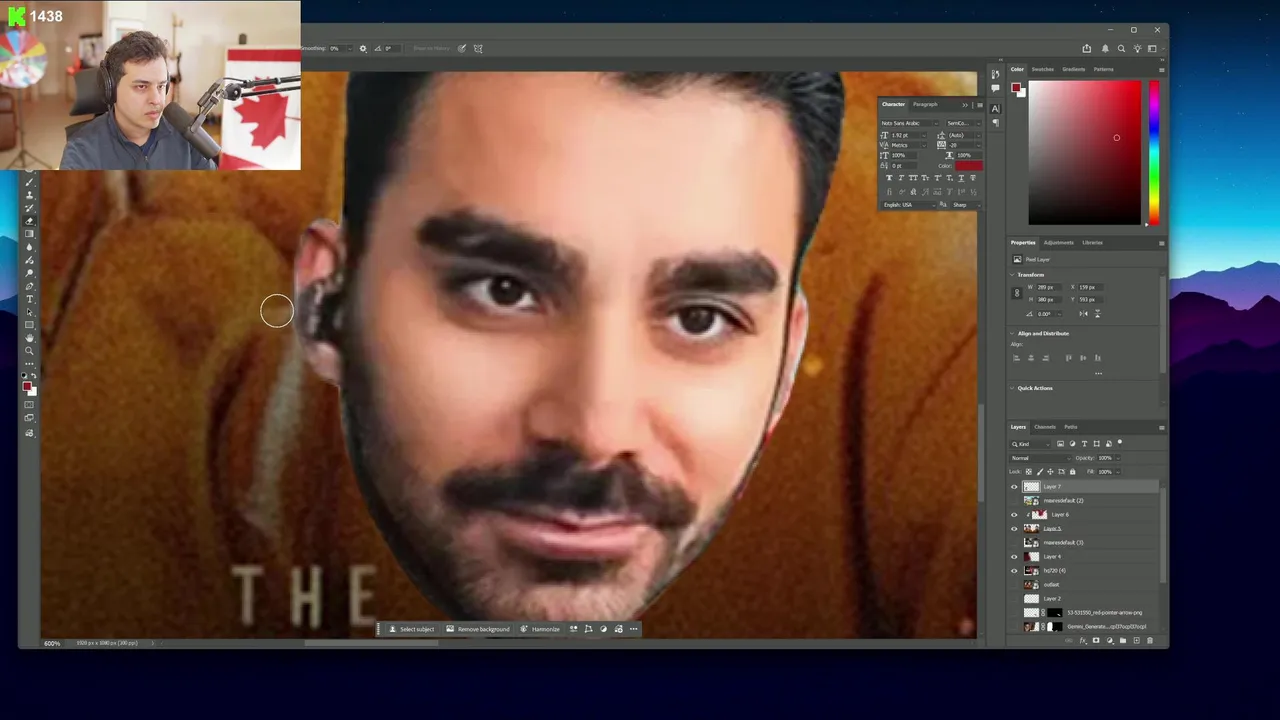
Task: Show the maxresdefault (3) layer visibility box
Action: pos(1014,543)
